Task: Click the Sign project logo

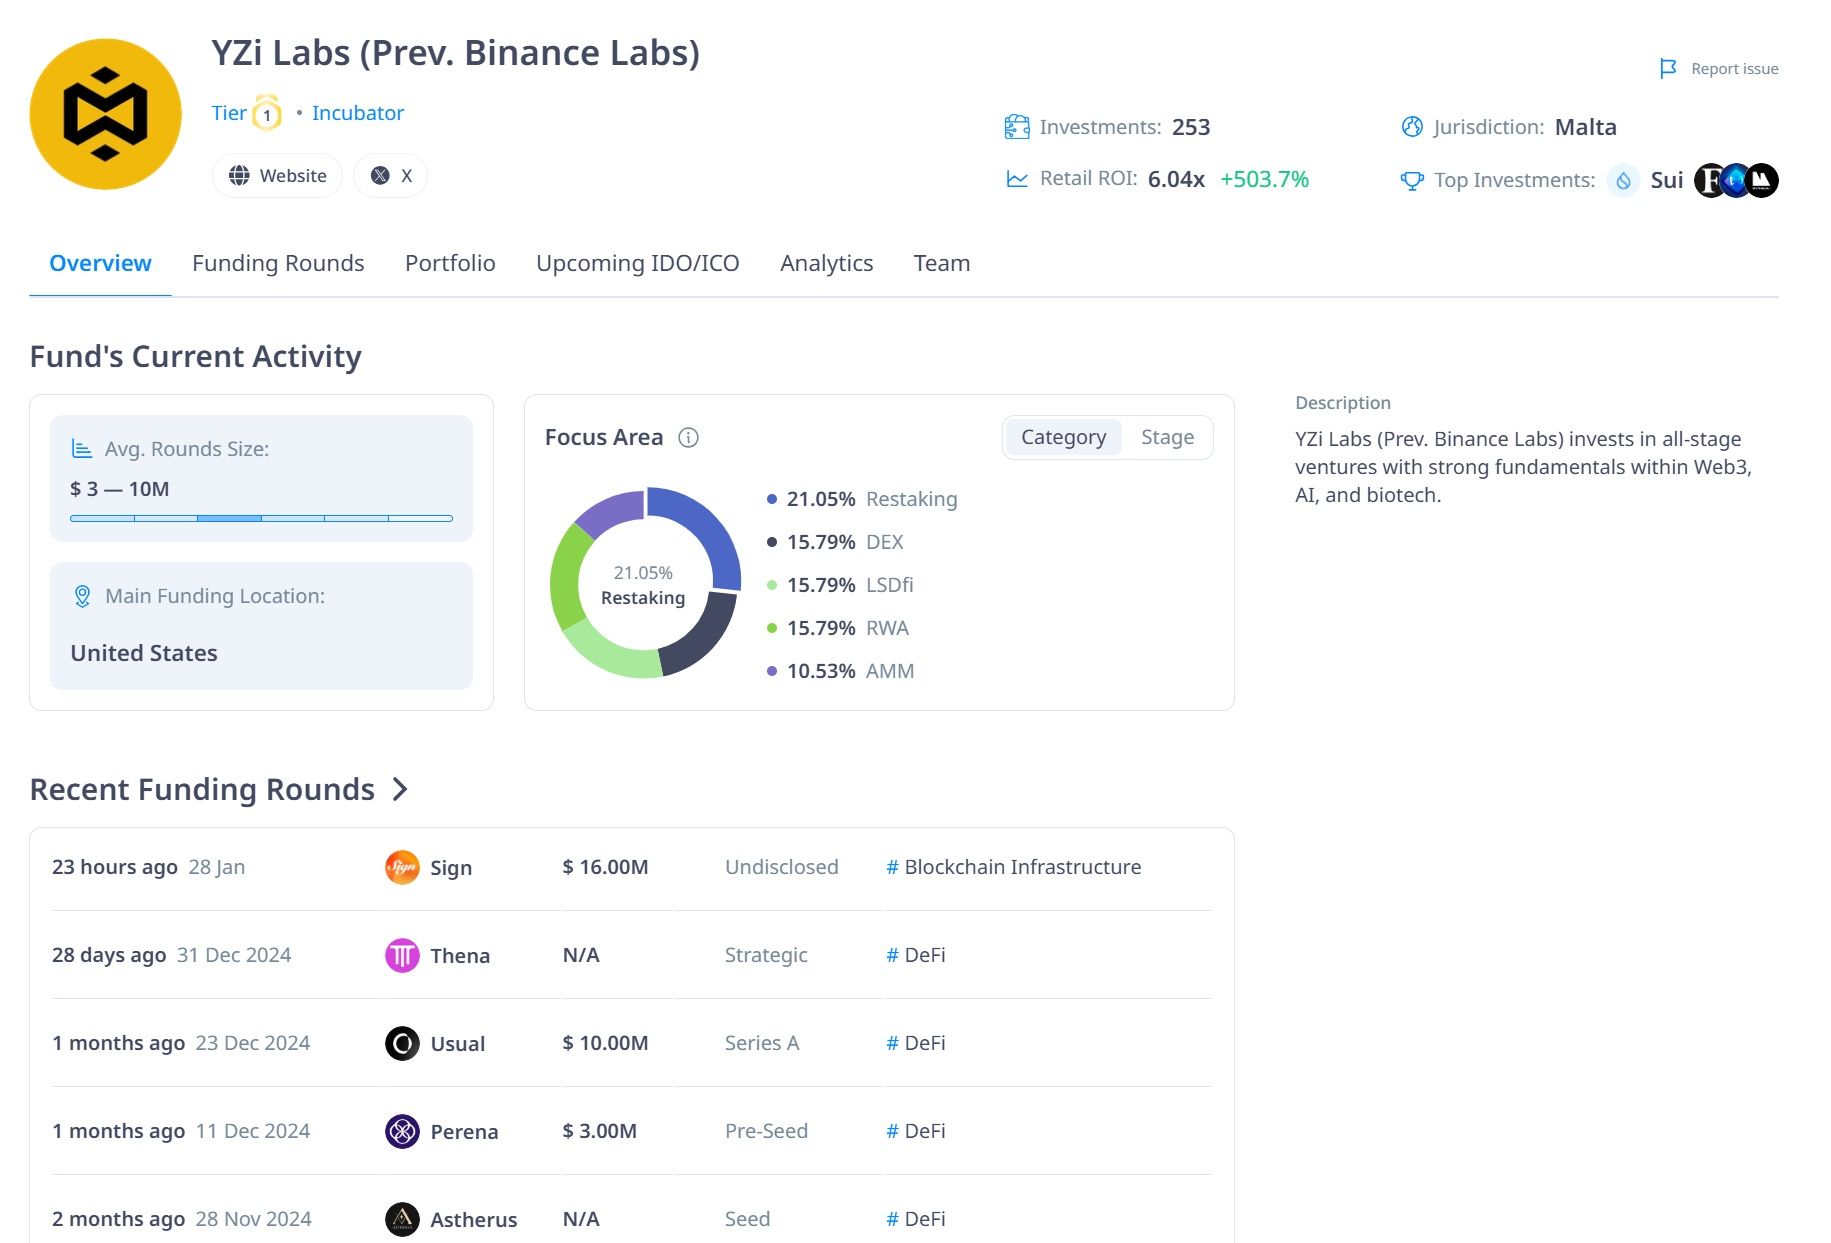Action: tap(402, 867)
